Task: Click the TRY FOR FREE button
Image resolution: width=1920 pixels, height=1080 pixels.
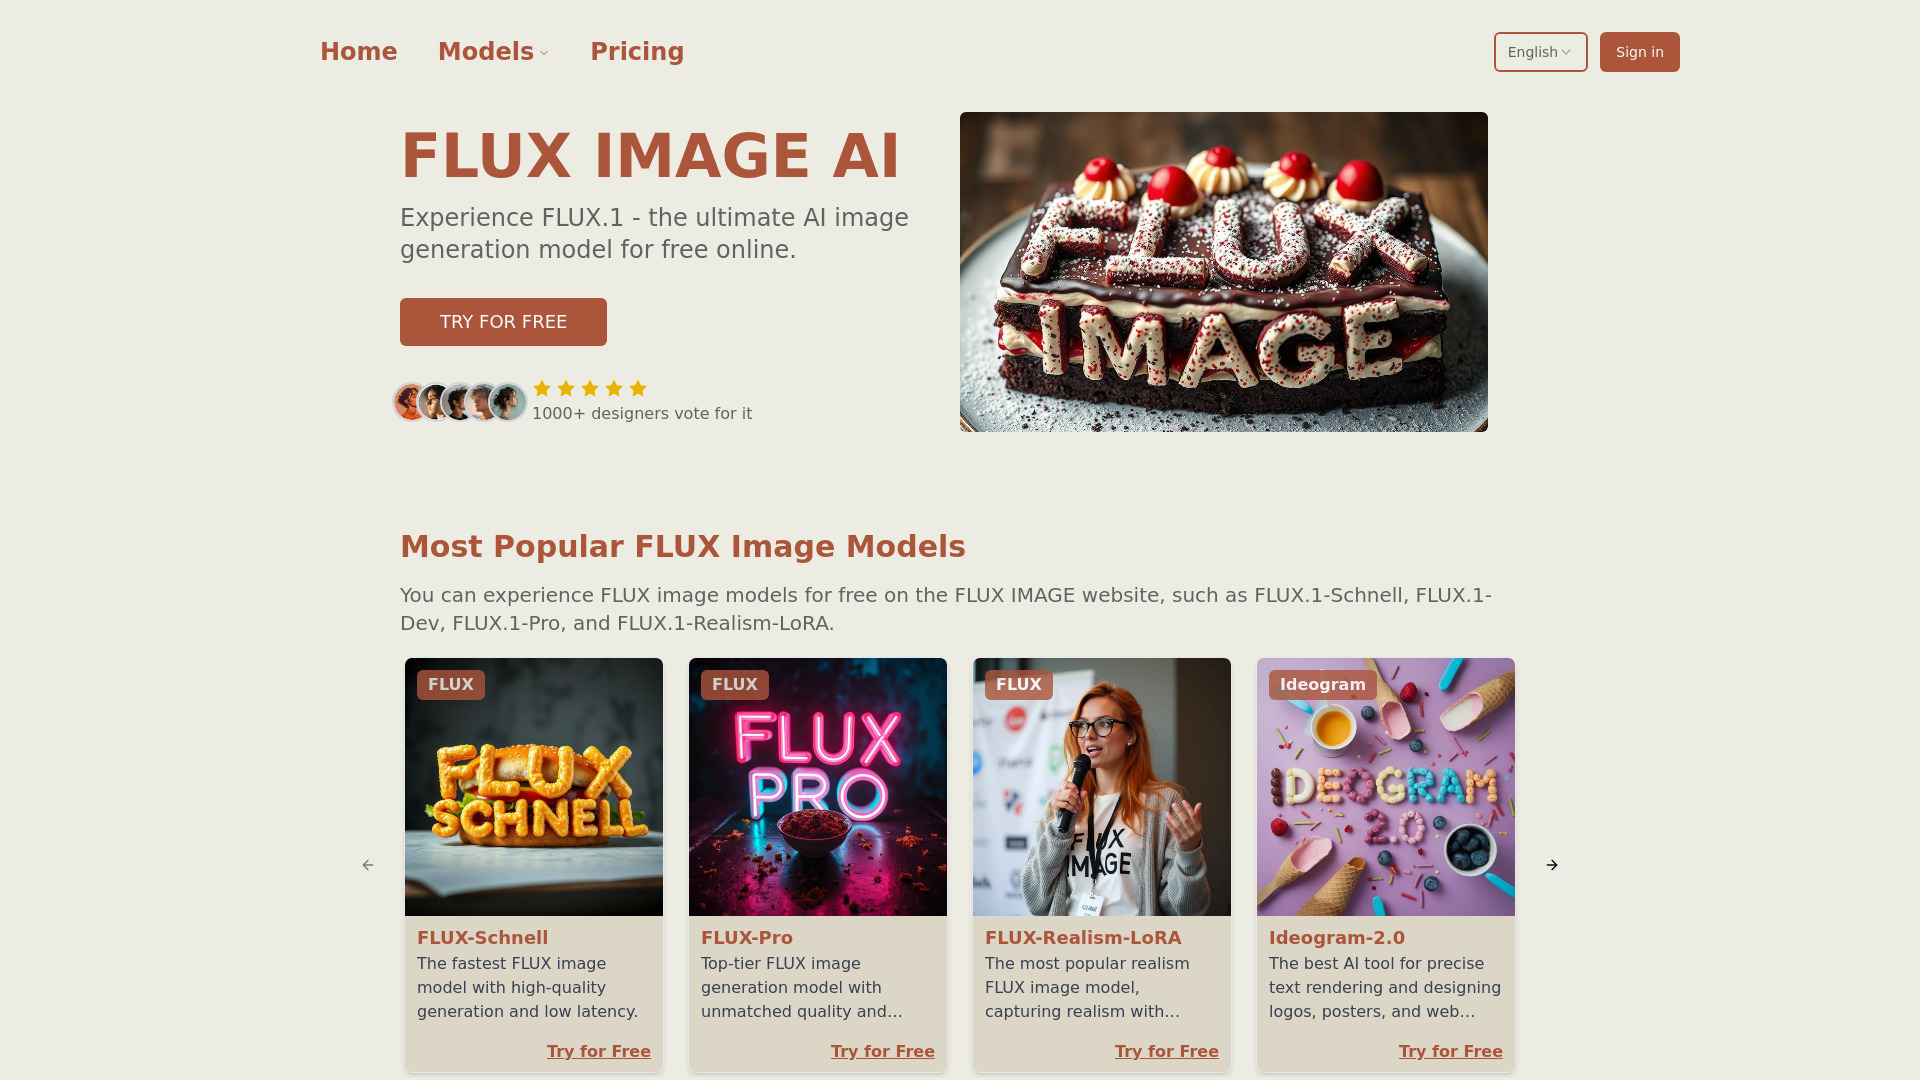Action: coord(502,322)
